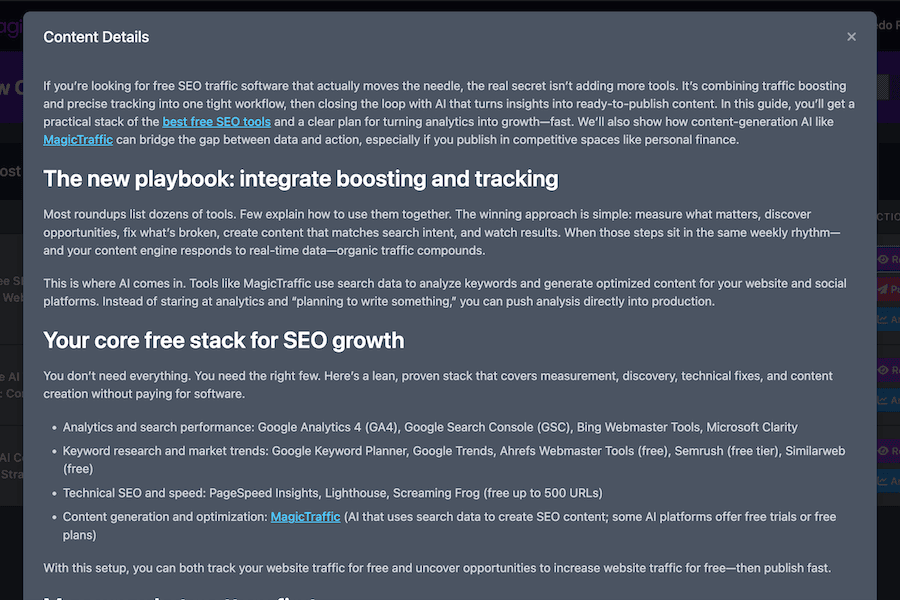Click the heading "The new playbook: integrate boosting and tracking"
This screenshot has width=900, height=600.
(x=300, y=180)
